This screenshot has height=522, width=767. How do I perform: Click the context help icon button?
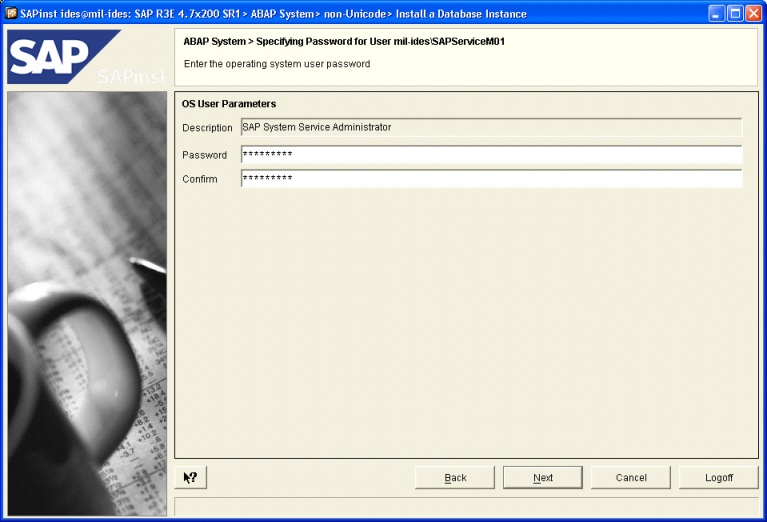click(190, 477)
